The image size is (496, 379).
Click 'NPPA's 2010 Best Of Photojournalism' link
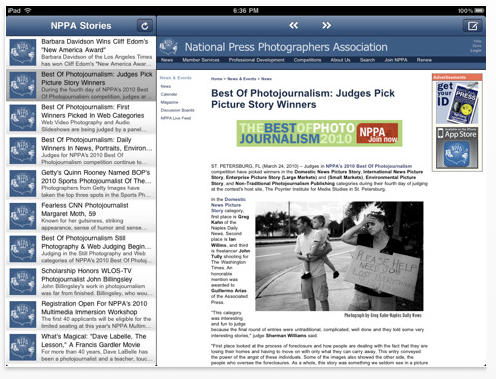(x=369, y=166)
